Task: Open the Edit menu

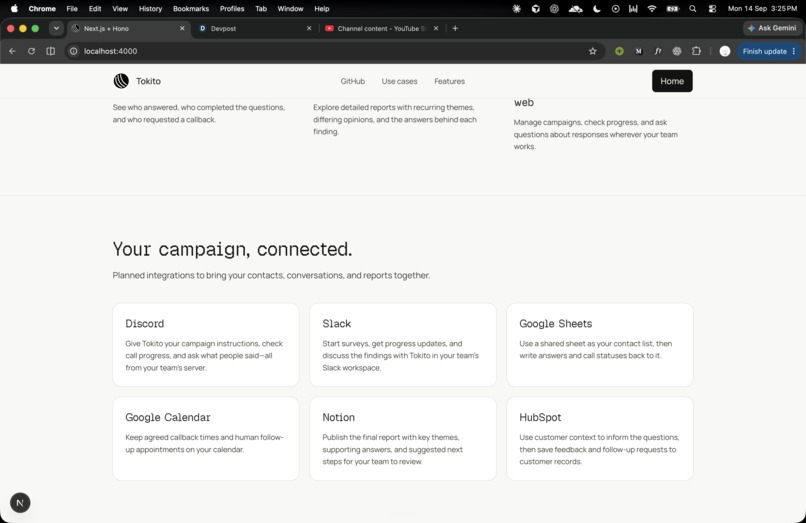Action: click(95, 8)
